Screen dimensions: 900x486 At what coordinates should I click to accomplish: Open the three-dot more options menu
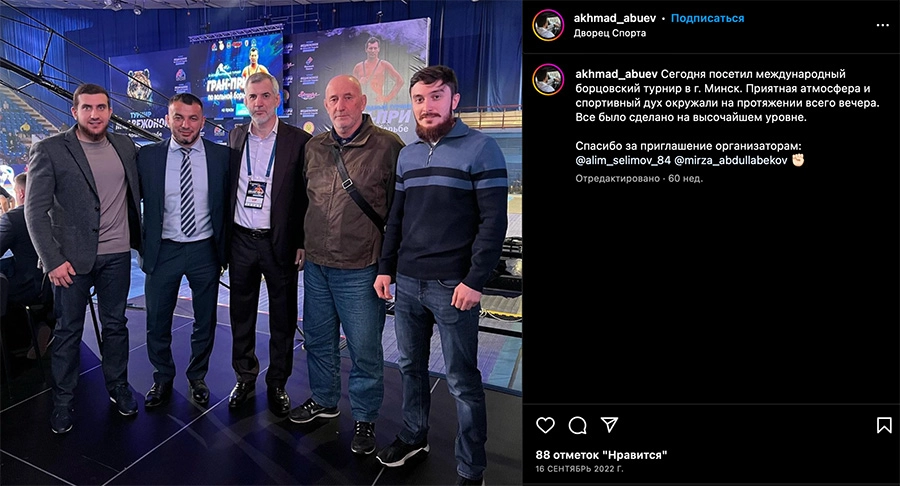point(882,25)
